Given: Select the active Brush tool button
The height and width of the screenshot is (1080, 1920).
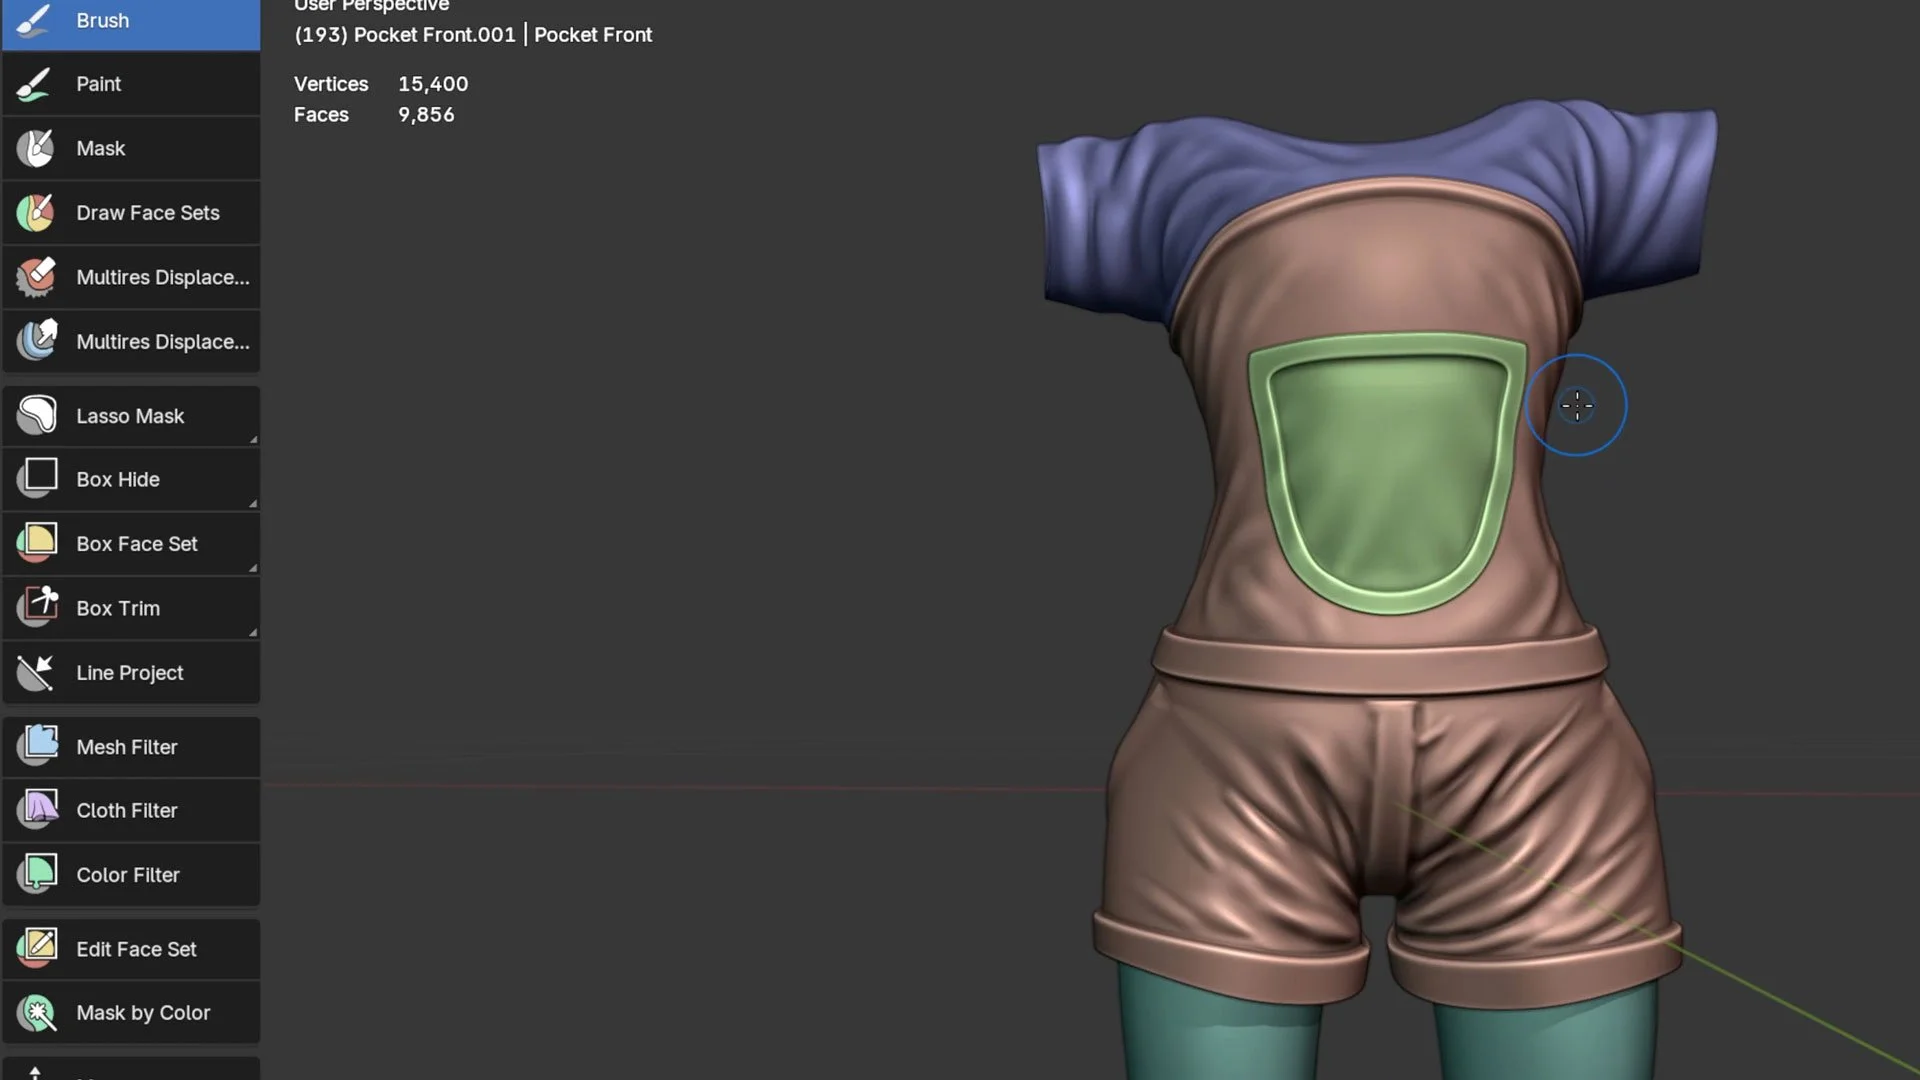Looking at the screenshot, I should (x=130, y=22).
